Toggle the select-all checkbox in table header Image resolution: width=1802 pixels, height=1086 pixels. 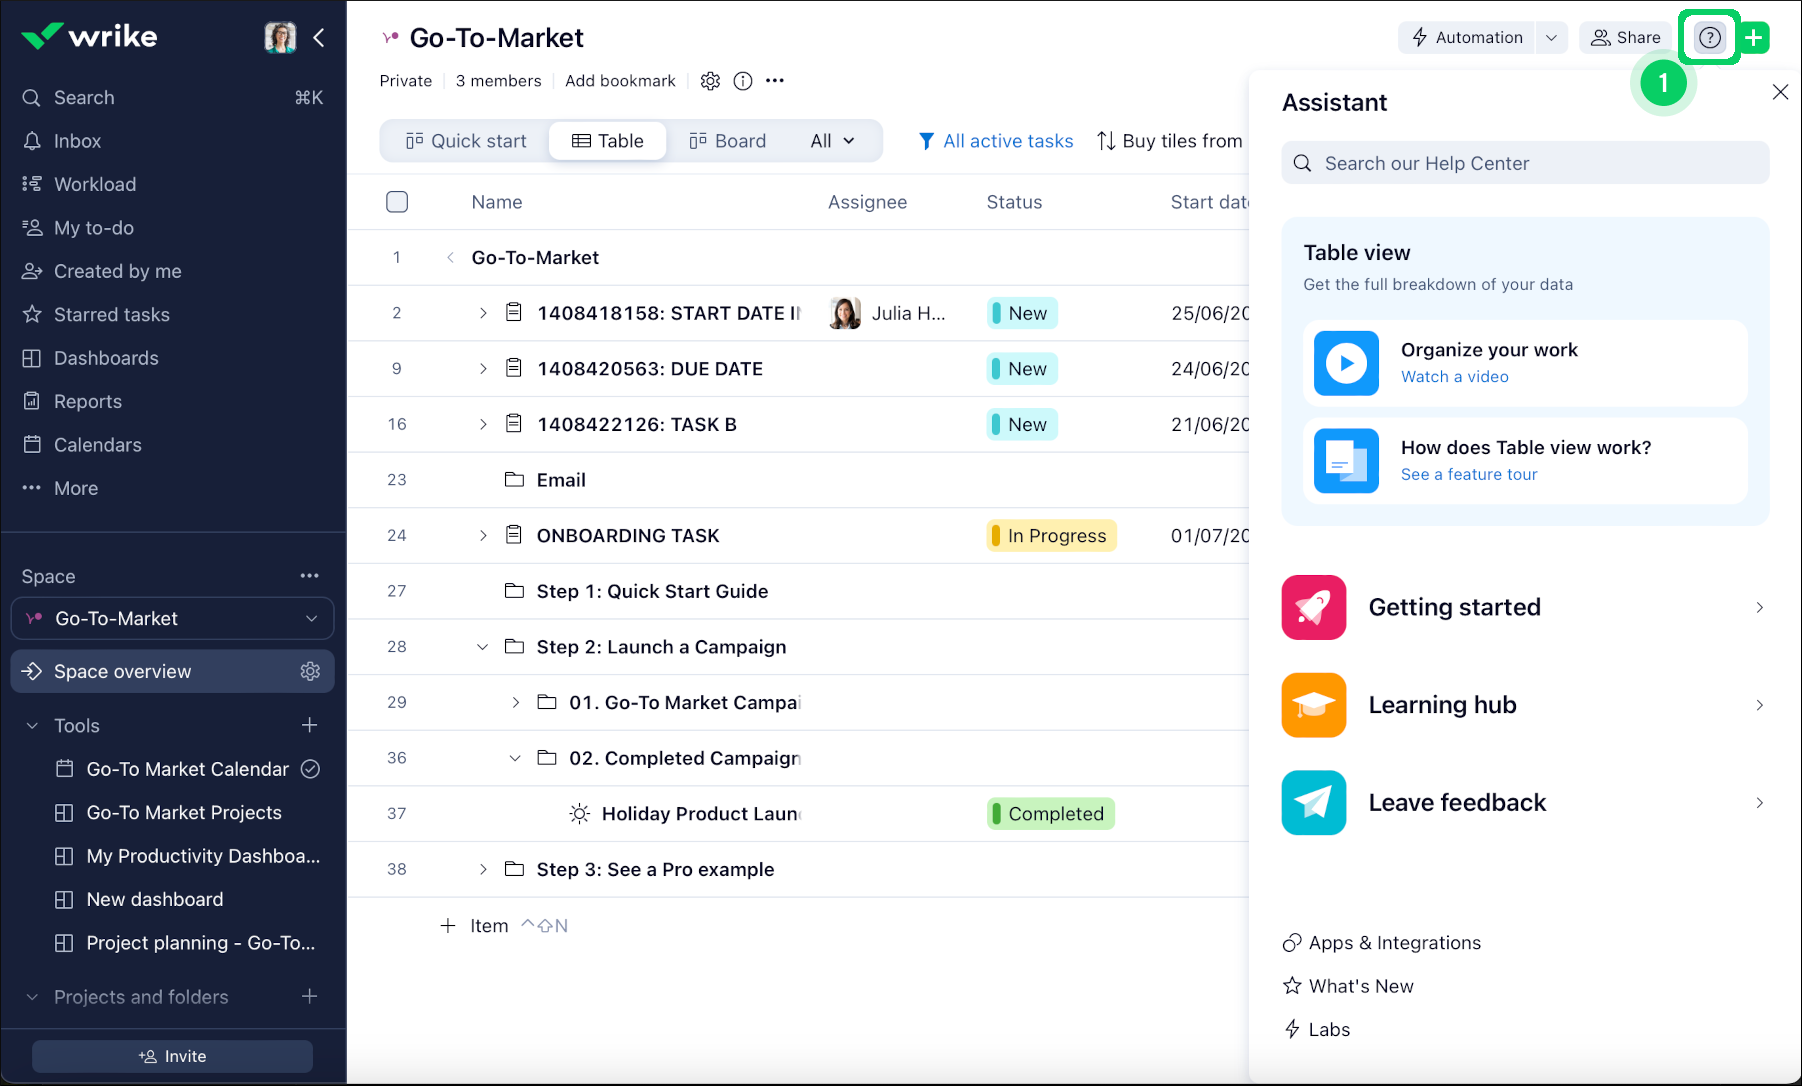point(397,202)
